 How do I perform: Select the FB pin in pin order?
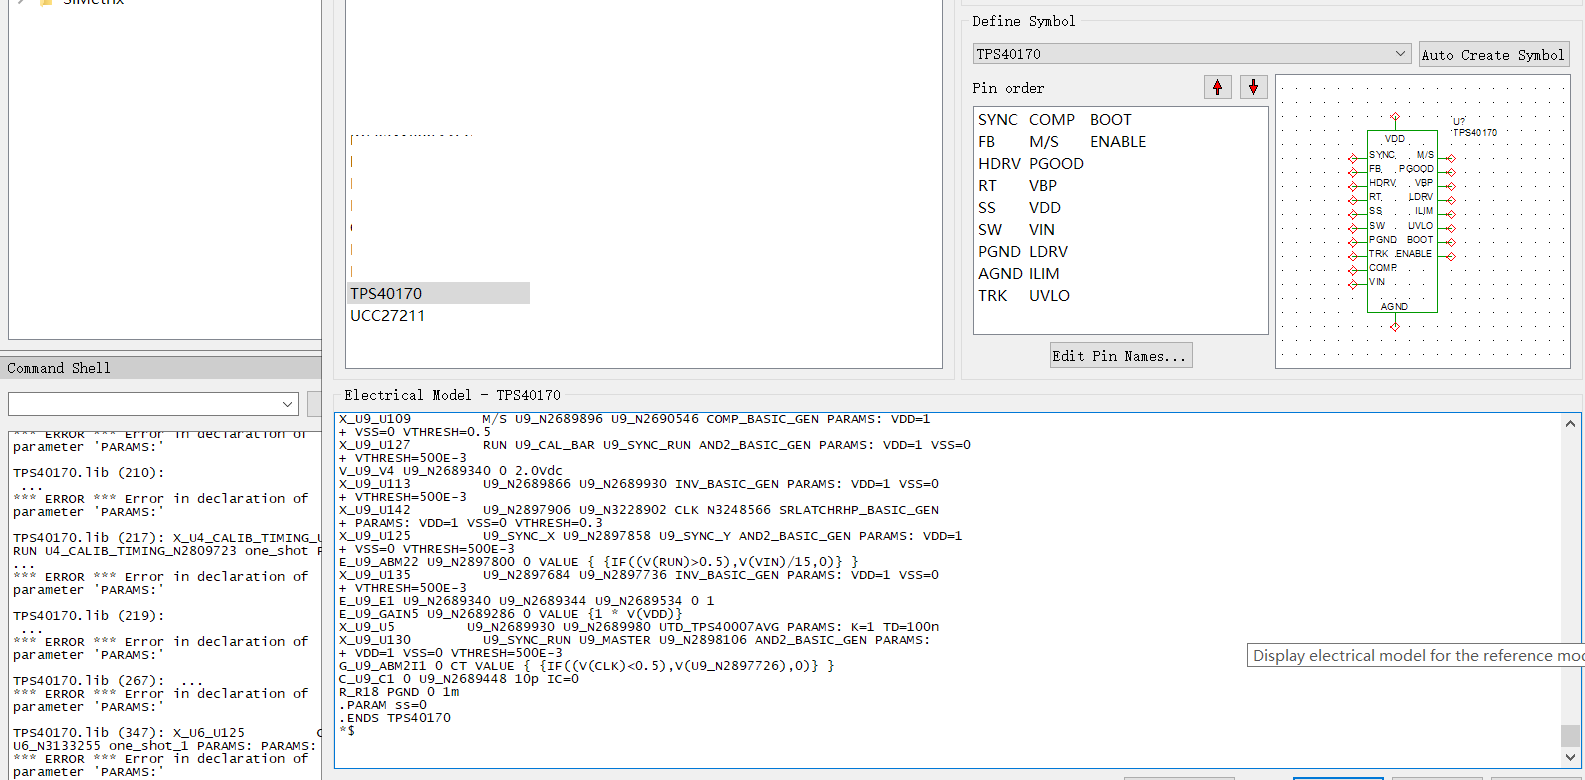coord(987,142)
